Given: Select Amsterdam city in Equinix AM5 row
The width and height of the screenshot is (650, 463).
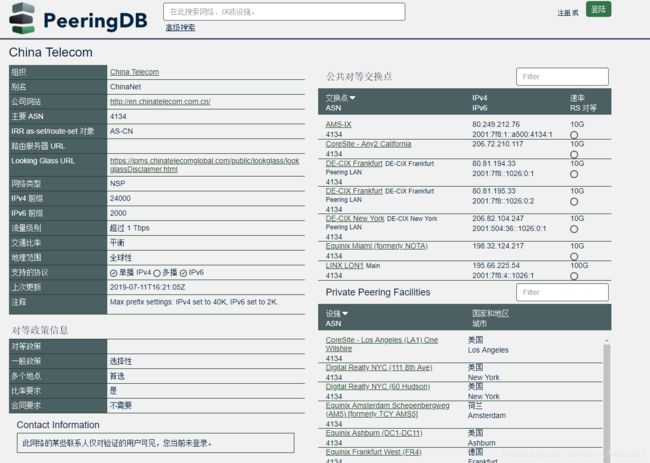Looking at the screenshot, I should (x=487, y=415).
